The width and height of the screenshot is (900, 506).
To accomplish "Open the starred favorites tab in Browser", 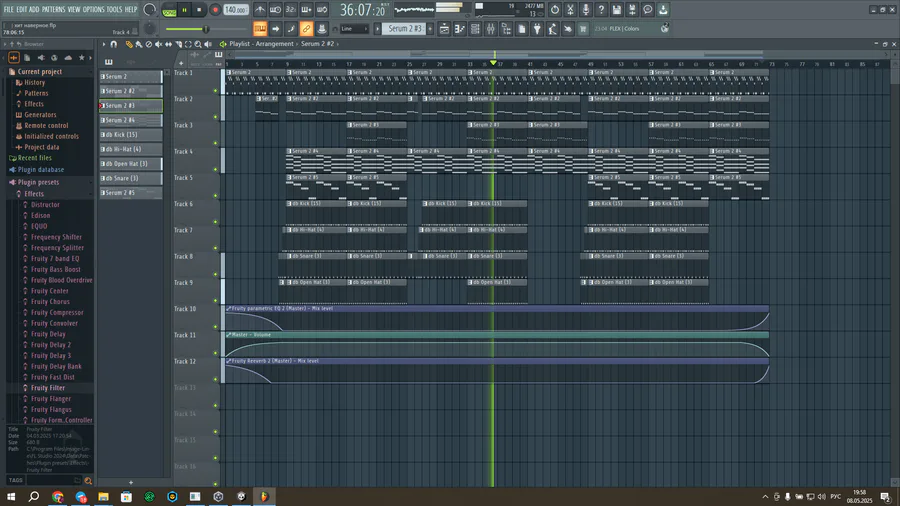I will 82,57.
